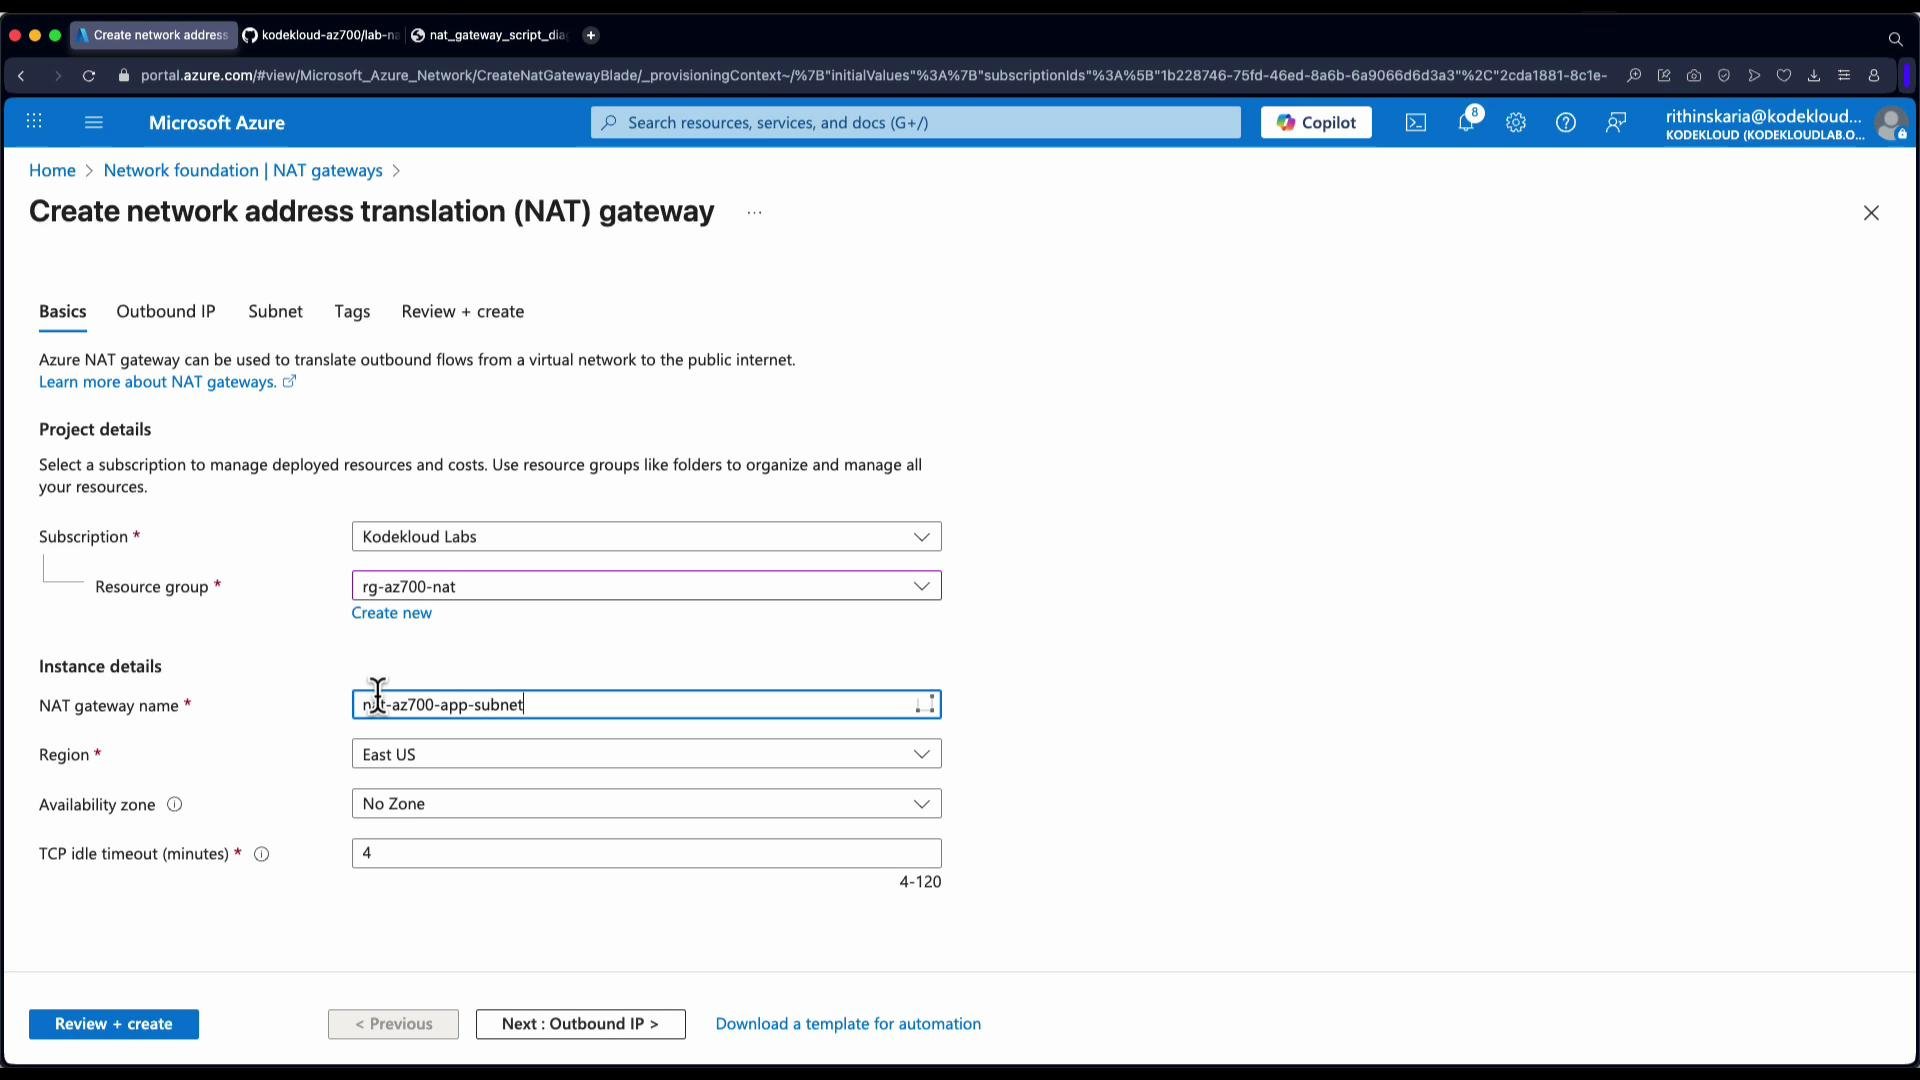The image size is (1920, 1080).
Task: Click the external link icon after Learn more
Action: pos(289,382)
